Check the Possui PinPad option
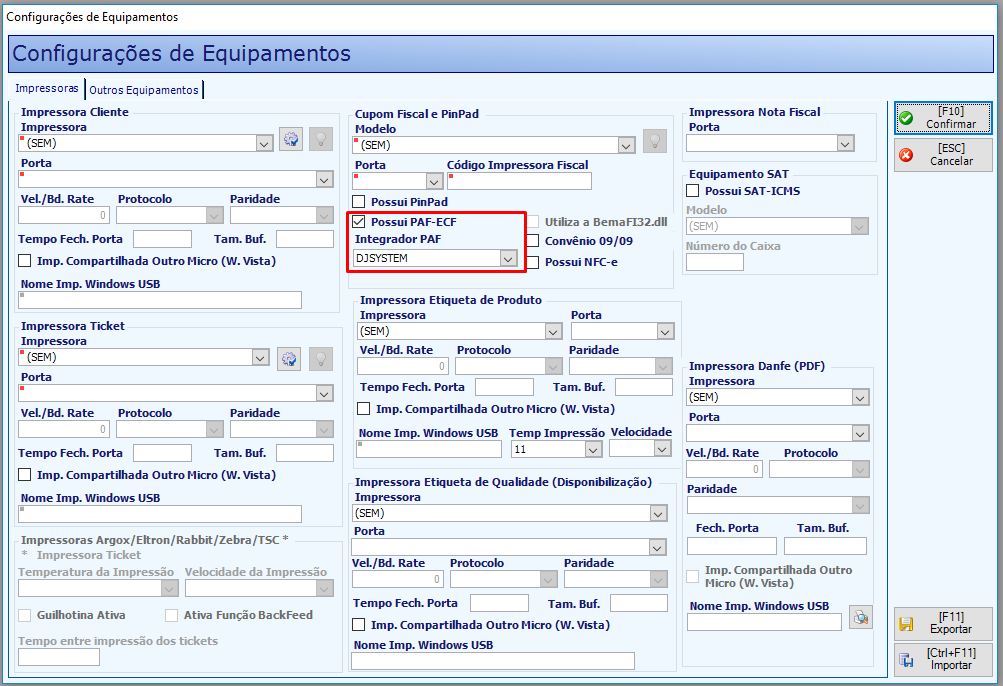Screen dimensions: 1003x686 click(359, 202)
